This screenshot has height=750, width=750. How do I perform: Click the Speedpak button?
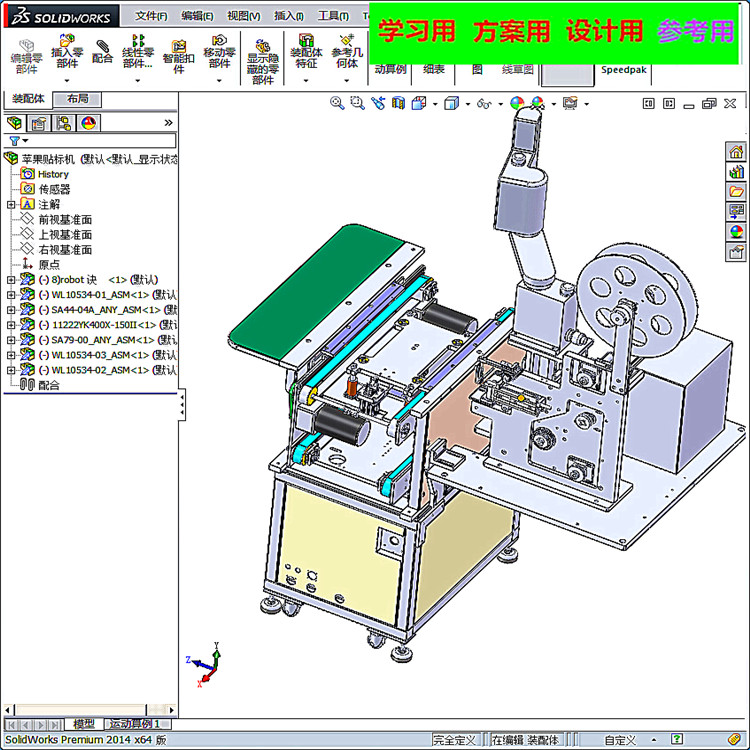(x=624, y=70)
